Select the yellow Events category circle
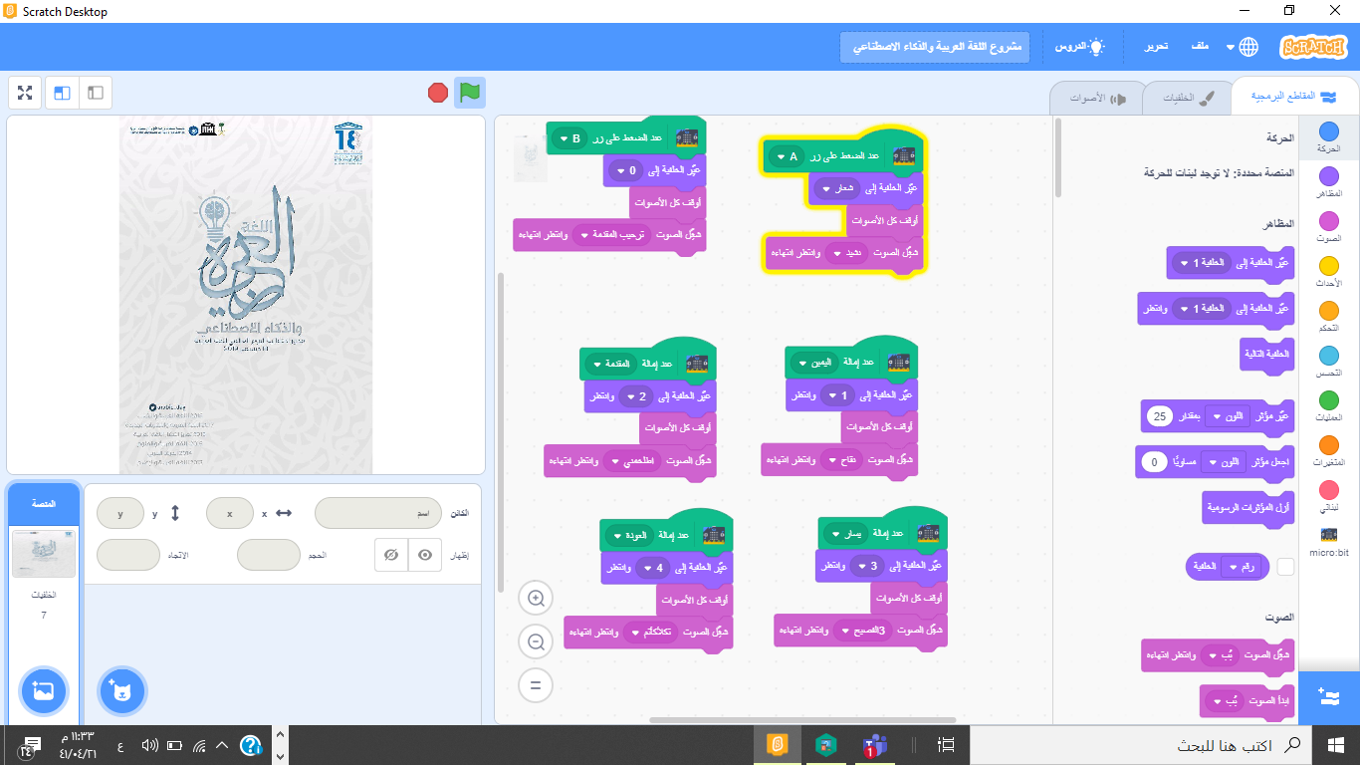Viewport: 1360px width, 765px height. click(x=1328, y=267)
